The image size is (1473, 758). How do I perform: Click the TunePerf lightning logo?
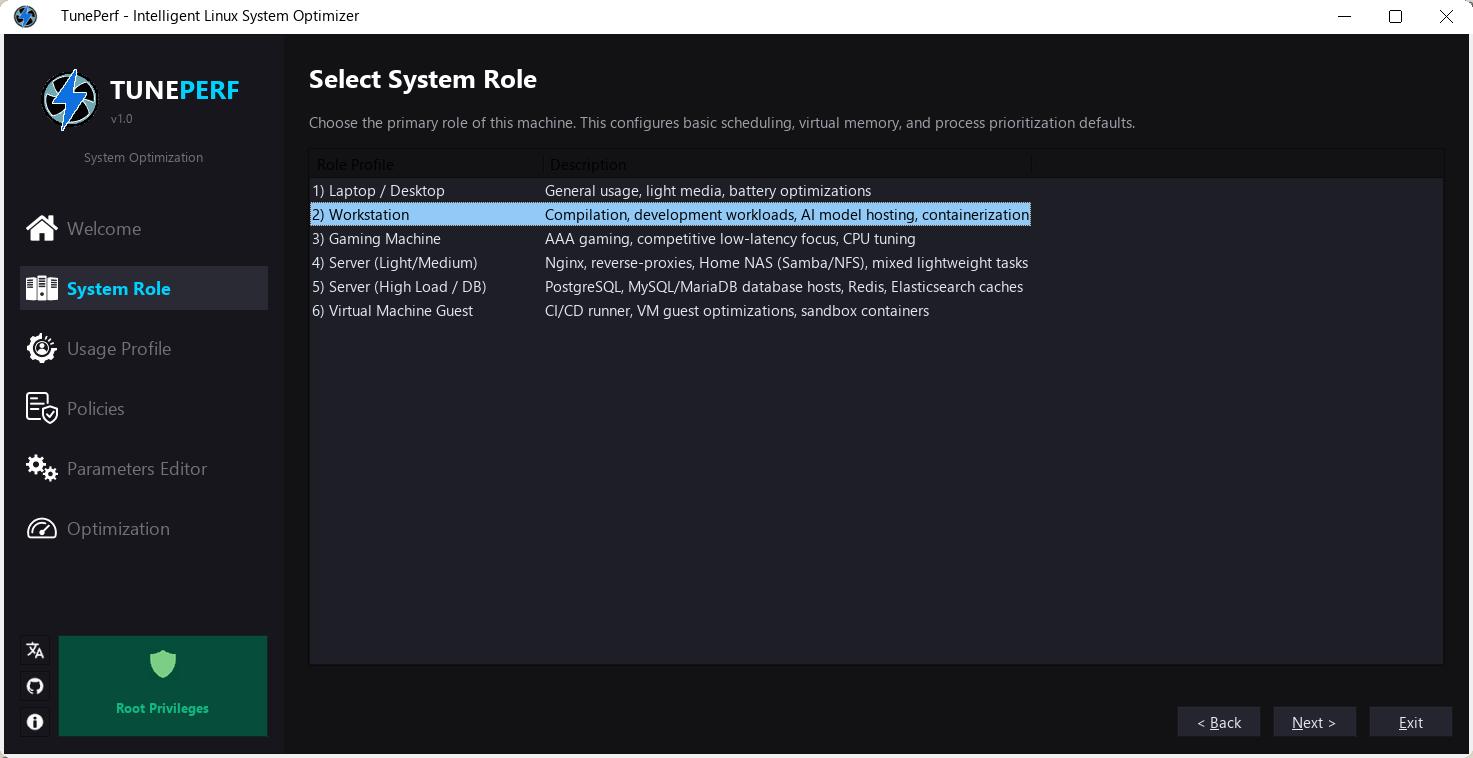70,99
